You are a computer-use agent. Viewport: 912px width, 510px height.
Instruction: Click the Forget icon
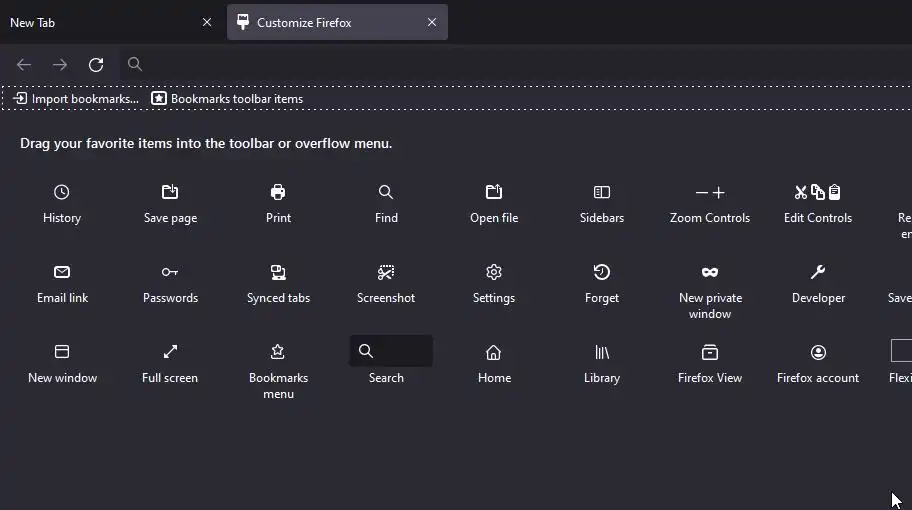coord(602,272)
